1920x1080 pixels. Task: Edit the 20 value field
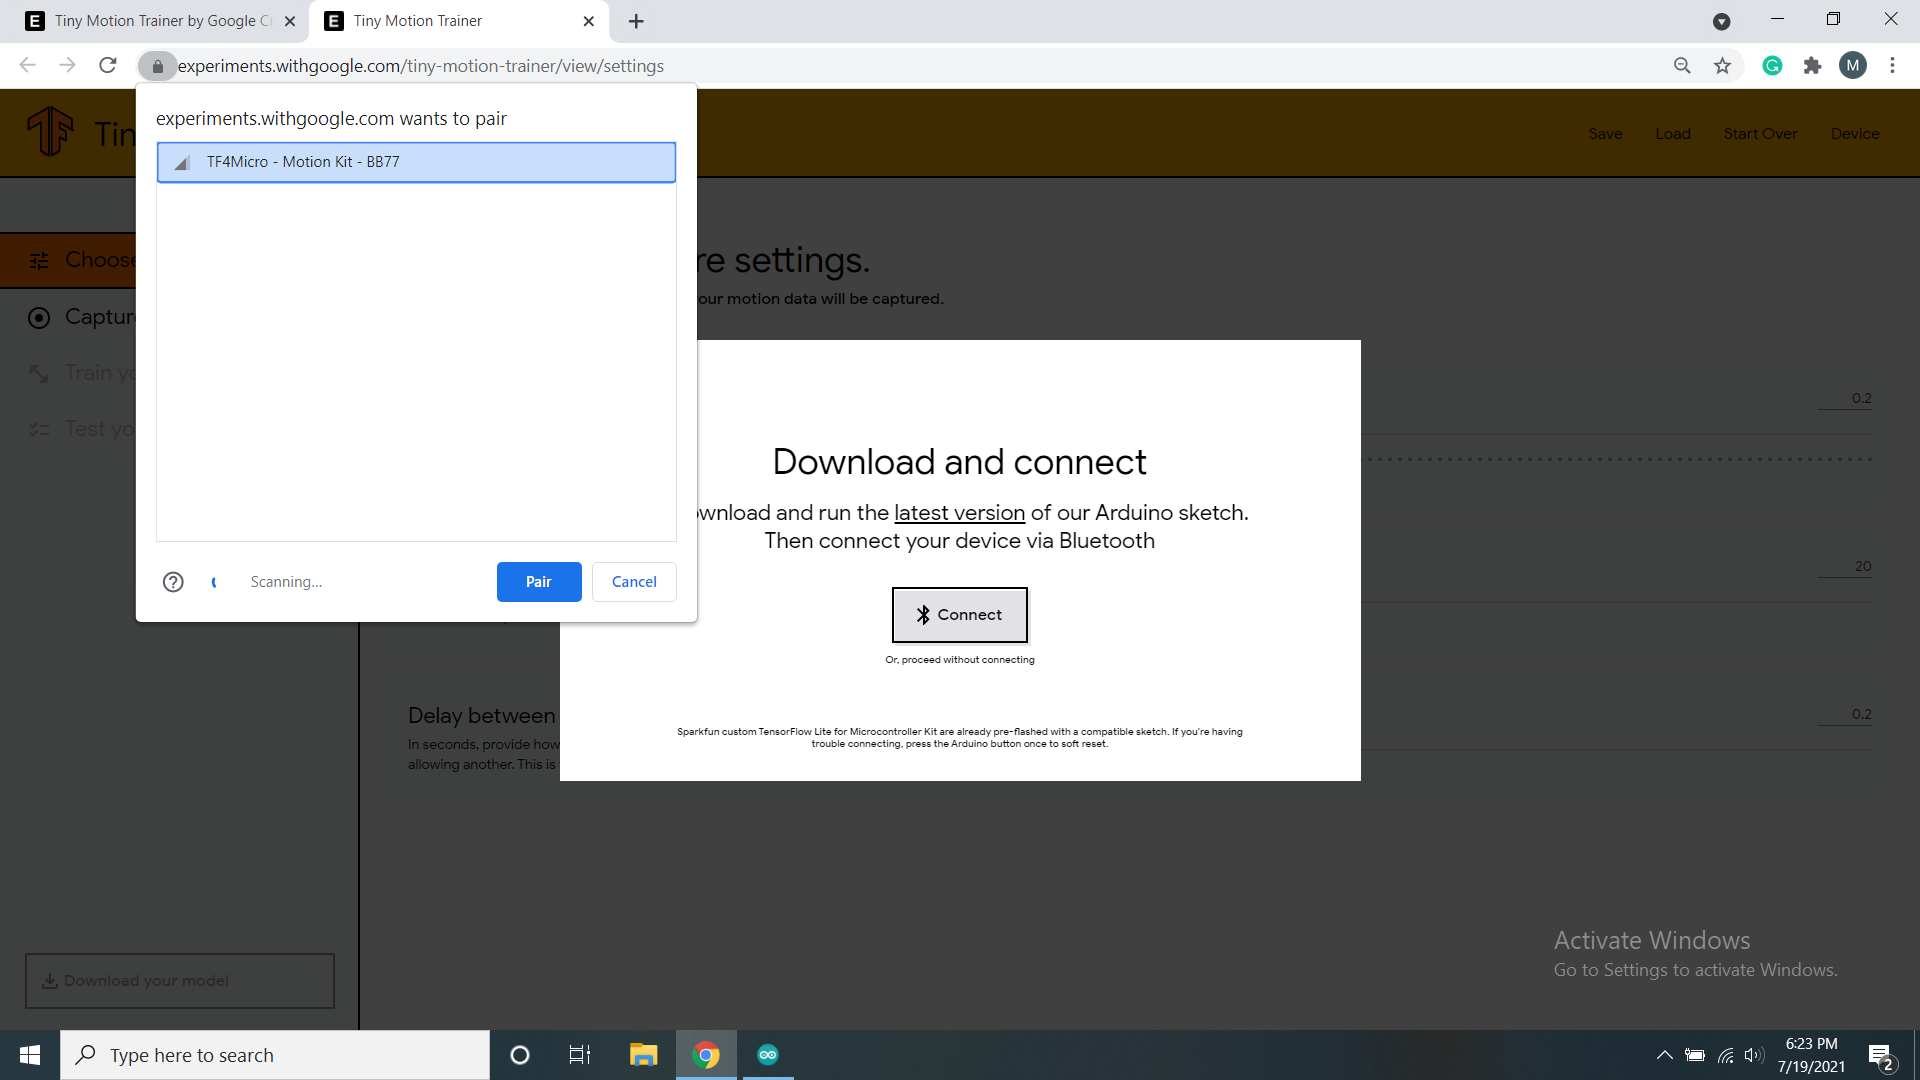(1845, 567)
